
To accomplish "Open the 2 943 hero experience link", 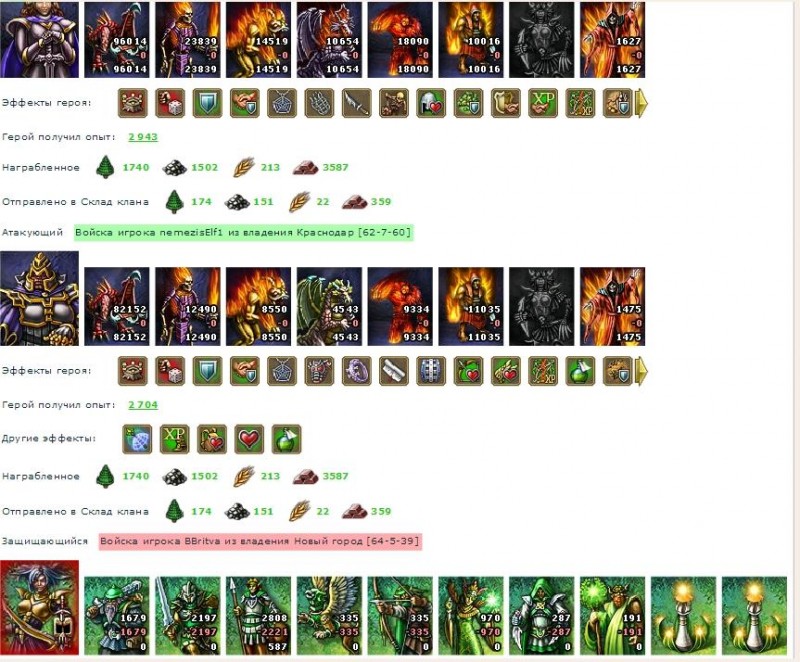I will pos(143,137).
